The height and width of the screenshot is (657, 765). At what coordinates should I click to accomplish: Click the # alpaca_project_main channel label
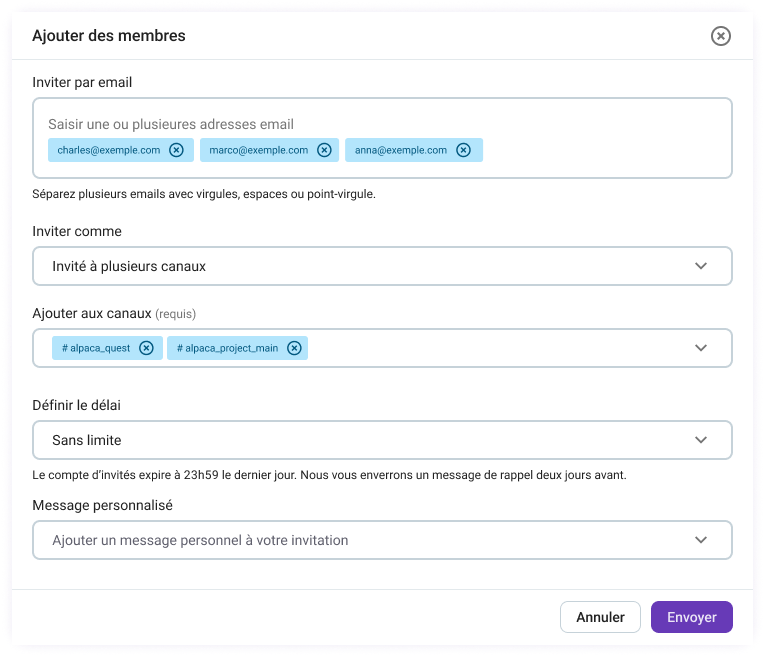point(227,348)
